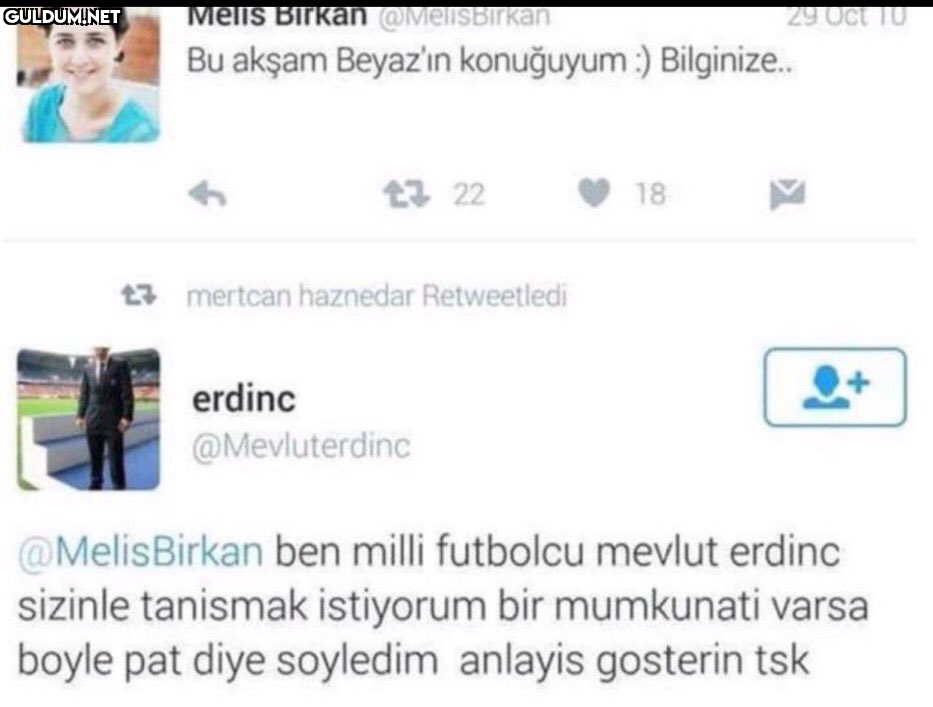The image size is (933, 707).
Task: Open the erdinc display name
Action: point(244,399)
